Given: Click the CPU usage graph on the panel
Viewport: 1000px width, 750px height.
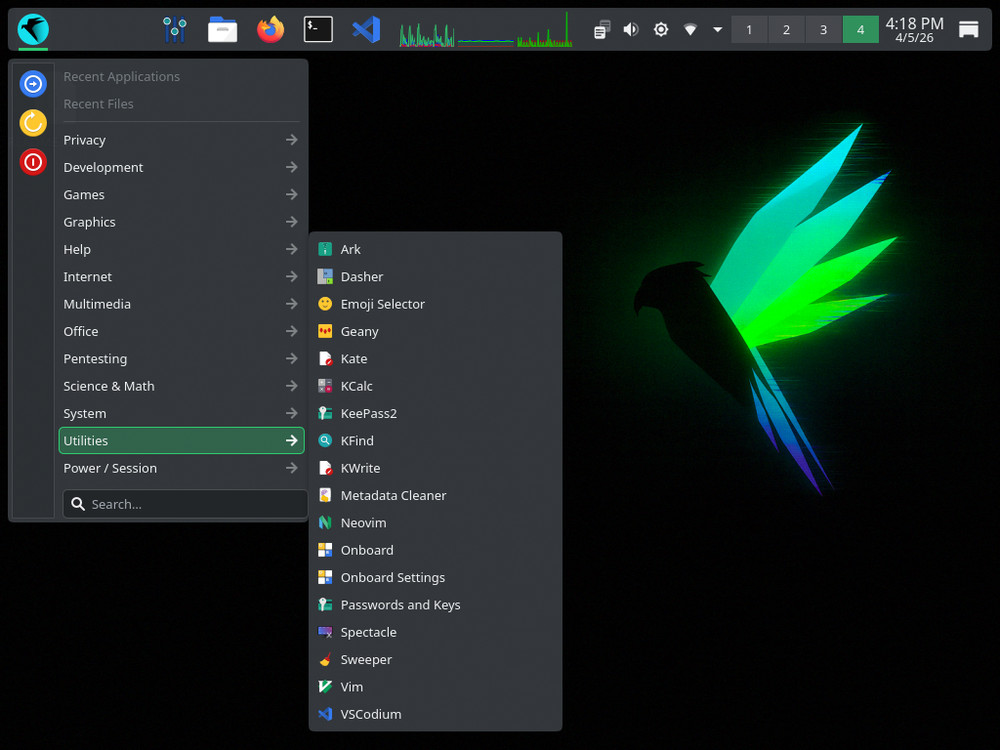Looking at the screenshot, I should coord(425,29).
